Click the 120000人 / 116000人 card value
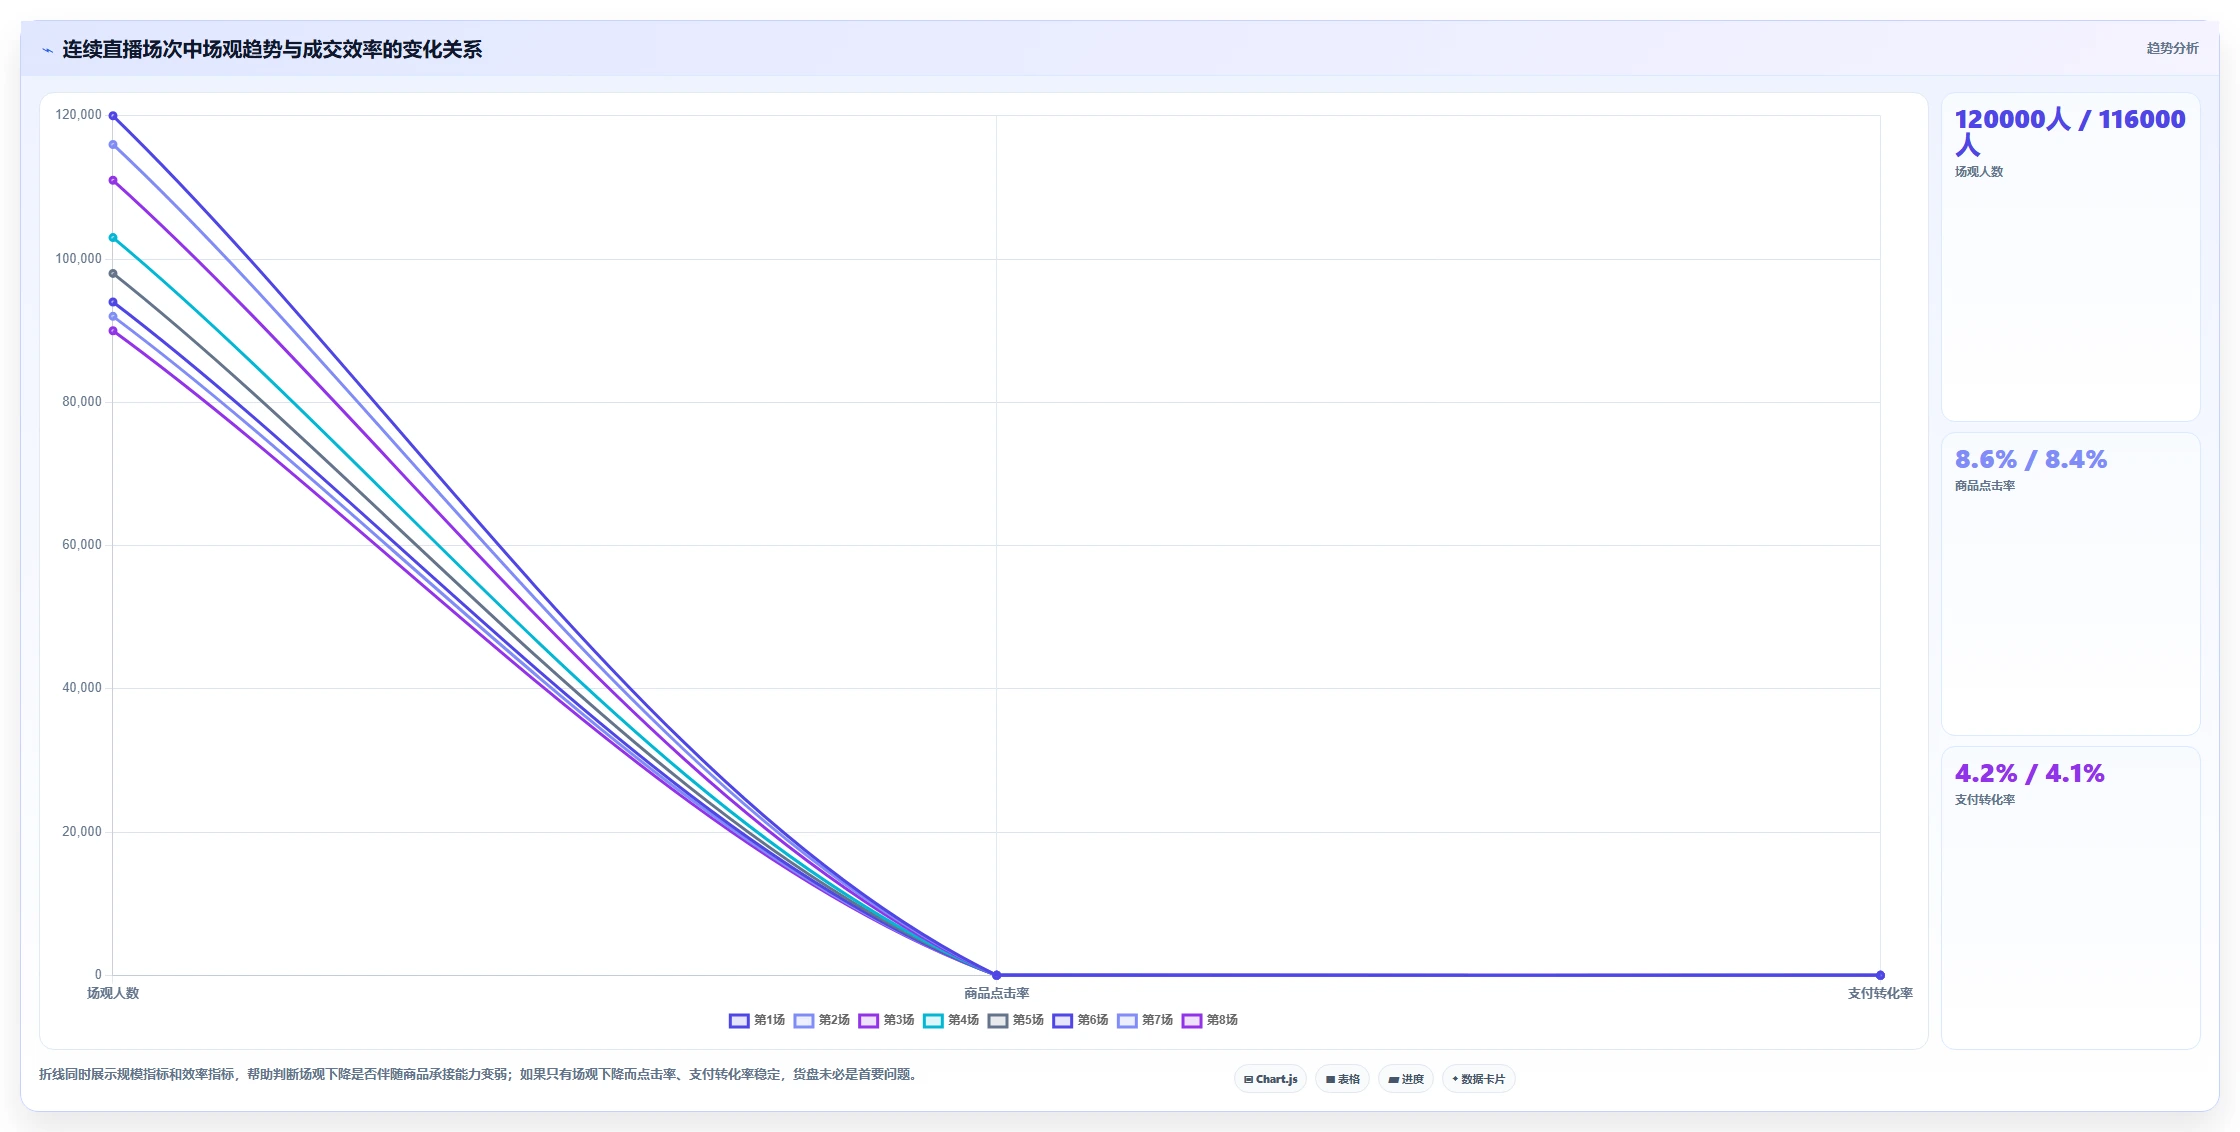This screenshot has height=1132, width=2240. [x=2070, y=132]
